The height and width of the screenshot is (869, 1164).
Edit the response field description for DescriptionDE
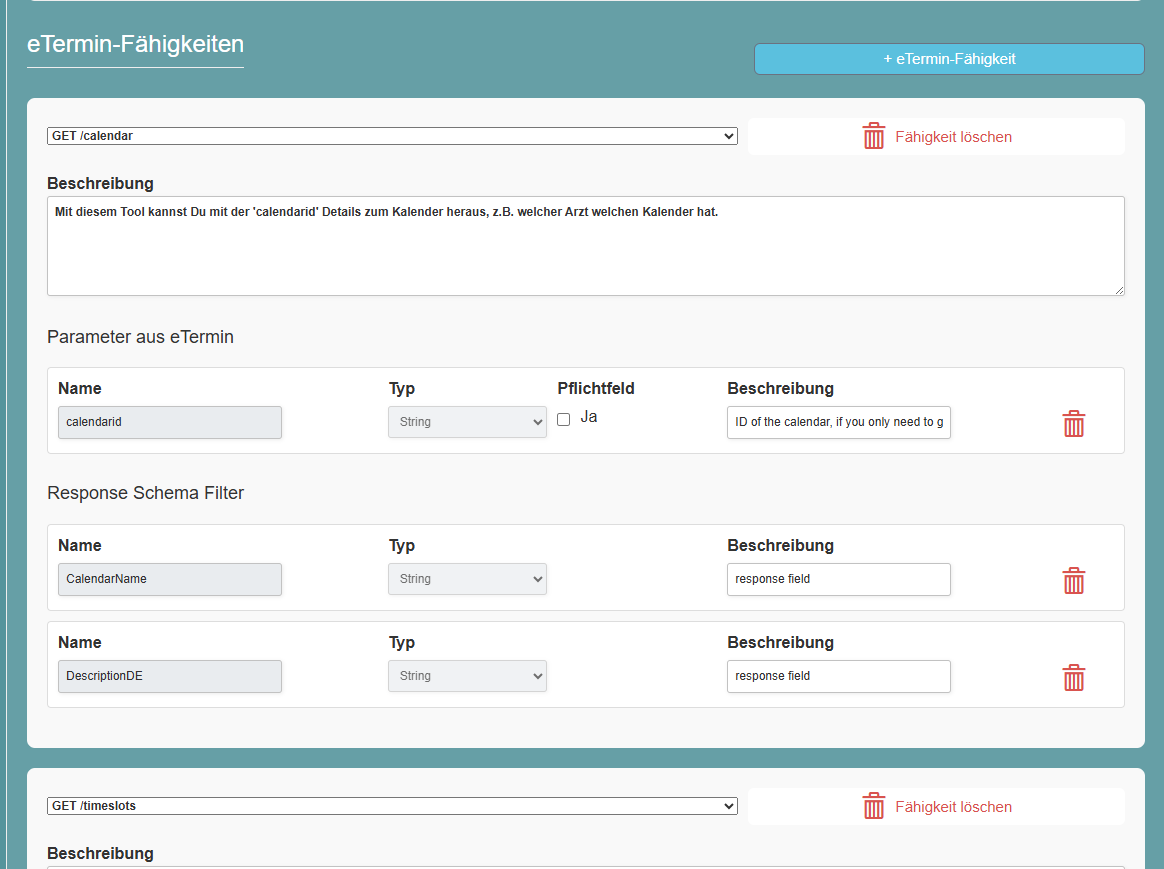pos(838,676)
